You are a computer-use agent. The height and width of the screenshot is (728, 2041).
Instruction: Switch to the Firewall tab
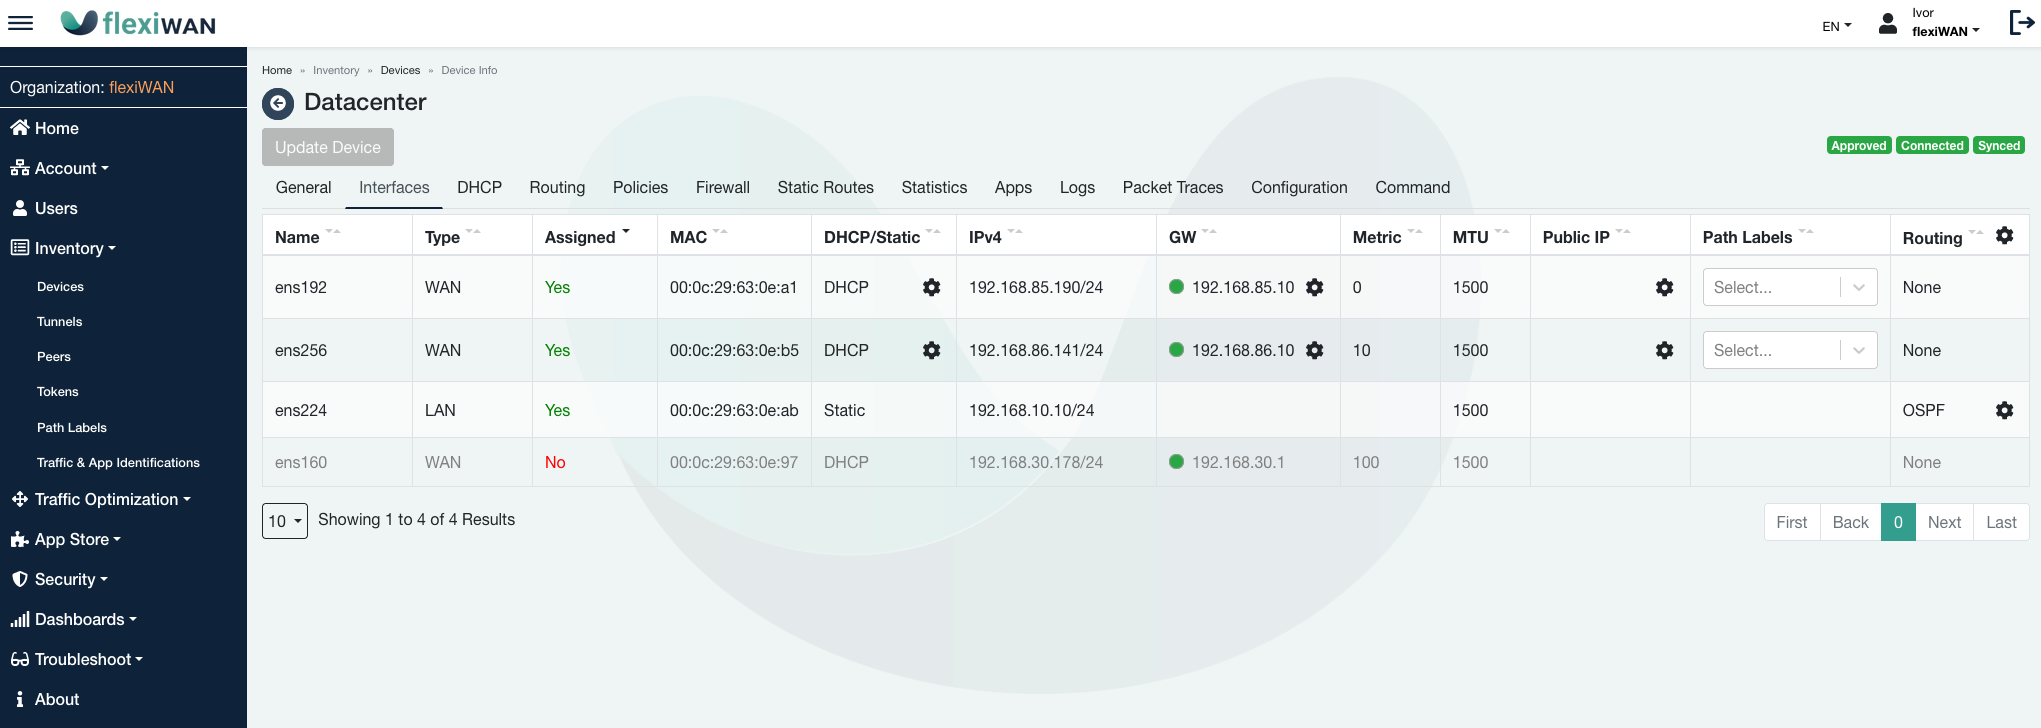point(723,187)
